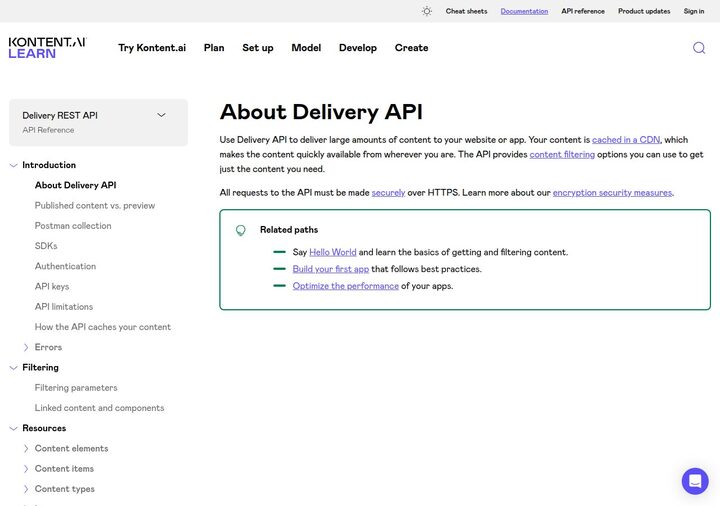This screenshot has height=506, width=720.
Task: Open Postman collection page
Action: click(x=73, y=226)
